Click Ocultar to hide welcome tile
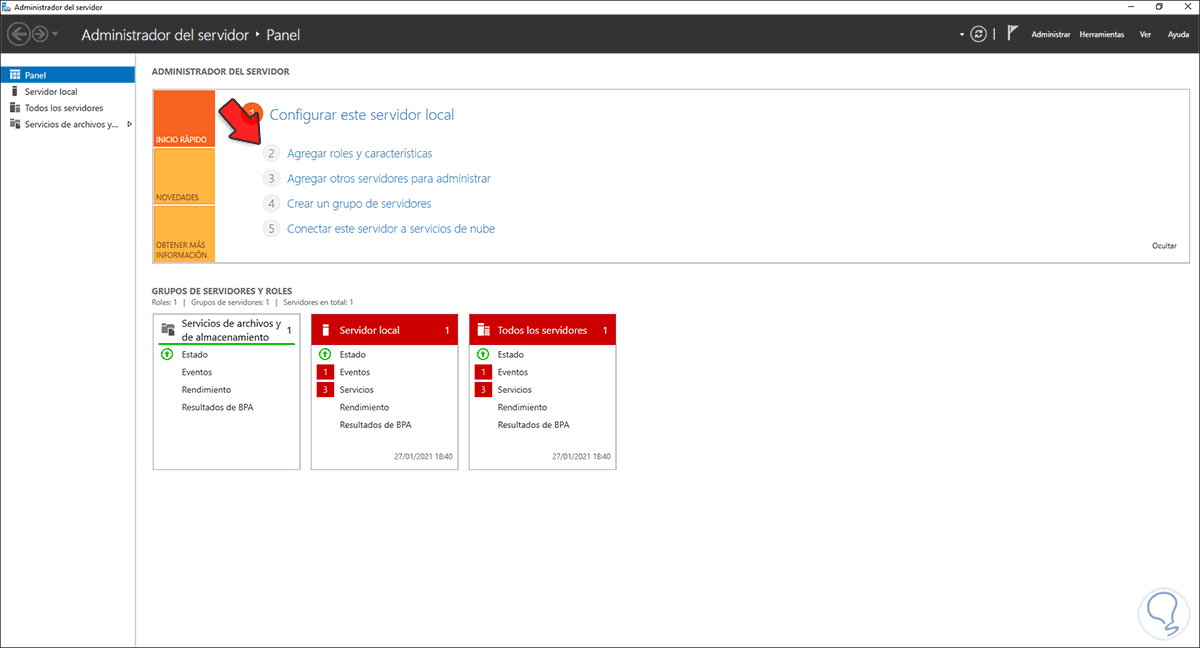This screenshot has height=648, width=1200. (1164, 246)
